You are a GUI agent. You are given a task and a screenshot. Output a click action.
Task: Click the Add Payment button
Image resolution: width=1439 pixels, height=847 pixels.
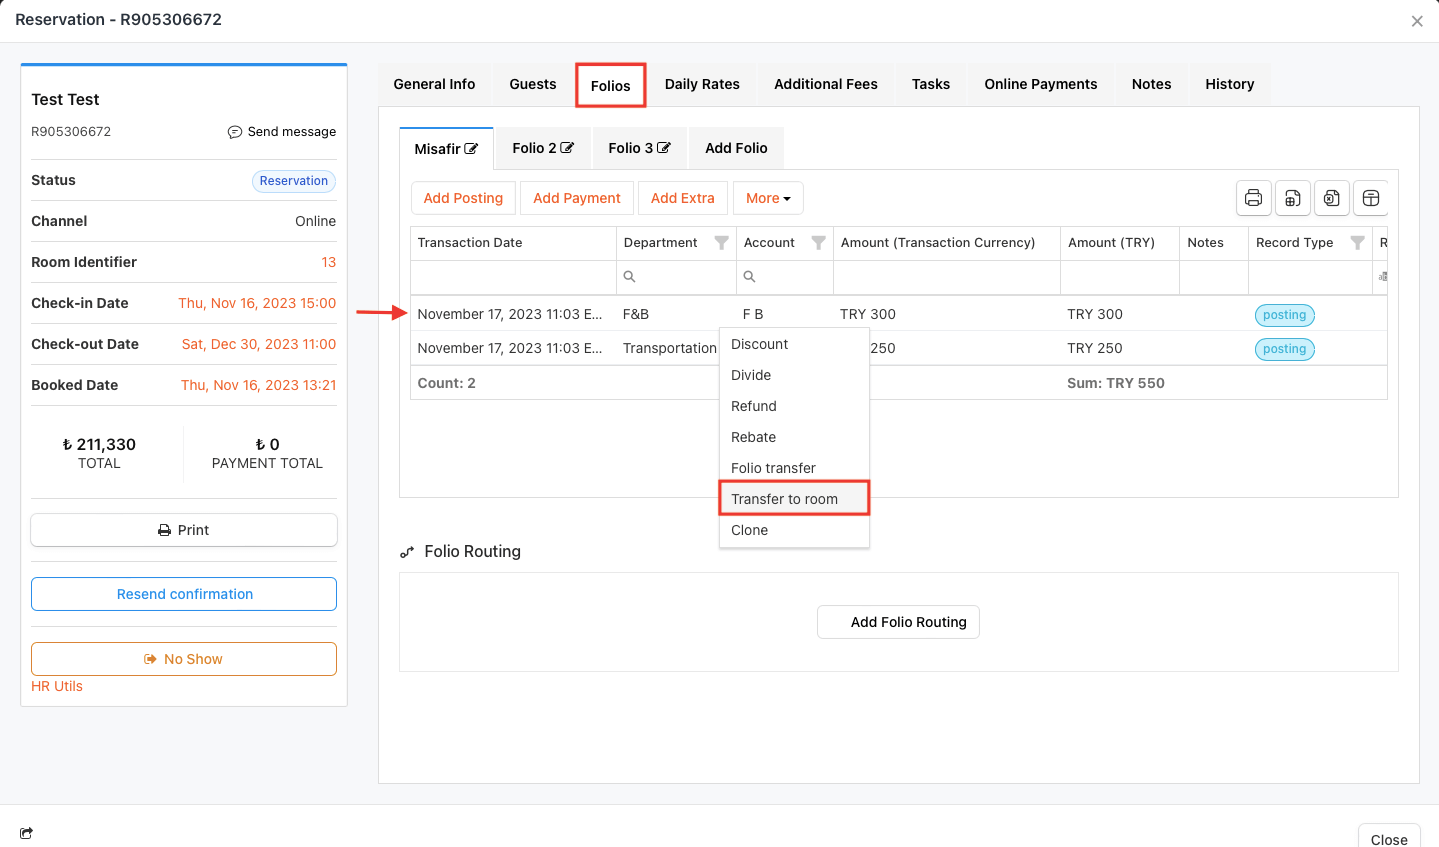[x=576, y=198]
